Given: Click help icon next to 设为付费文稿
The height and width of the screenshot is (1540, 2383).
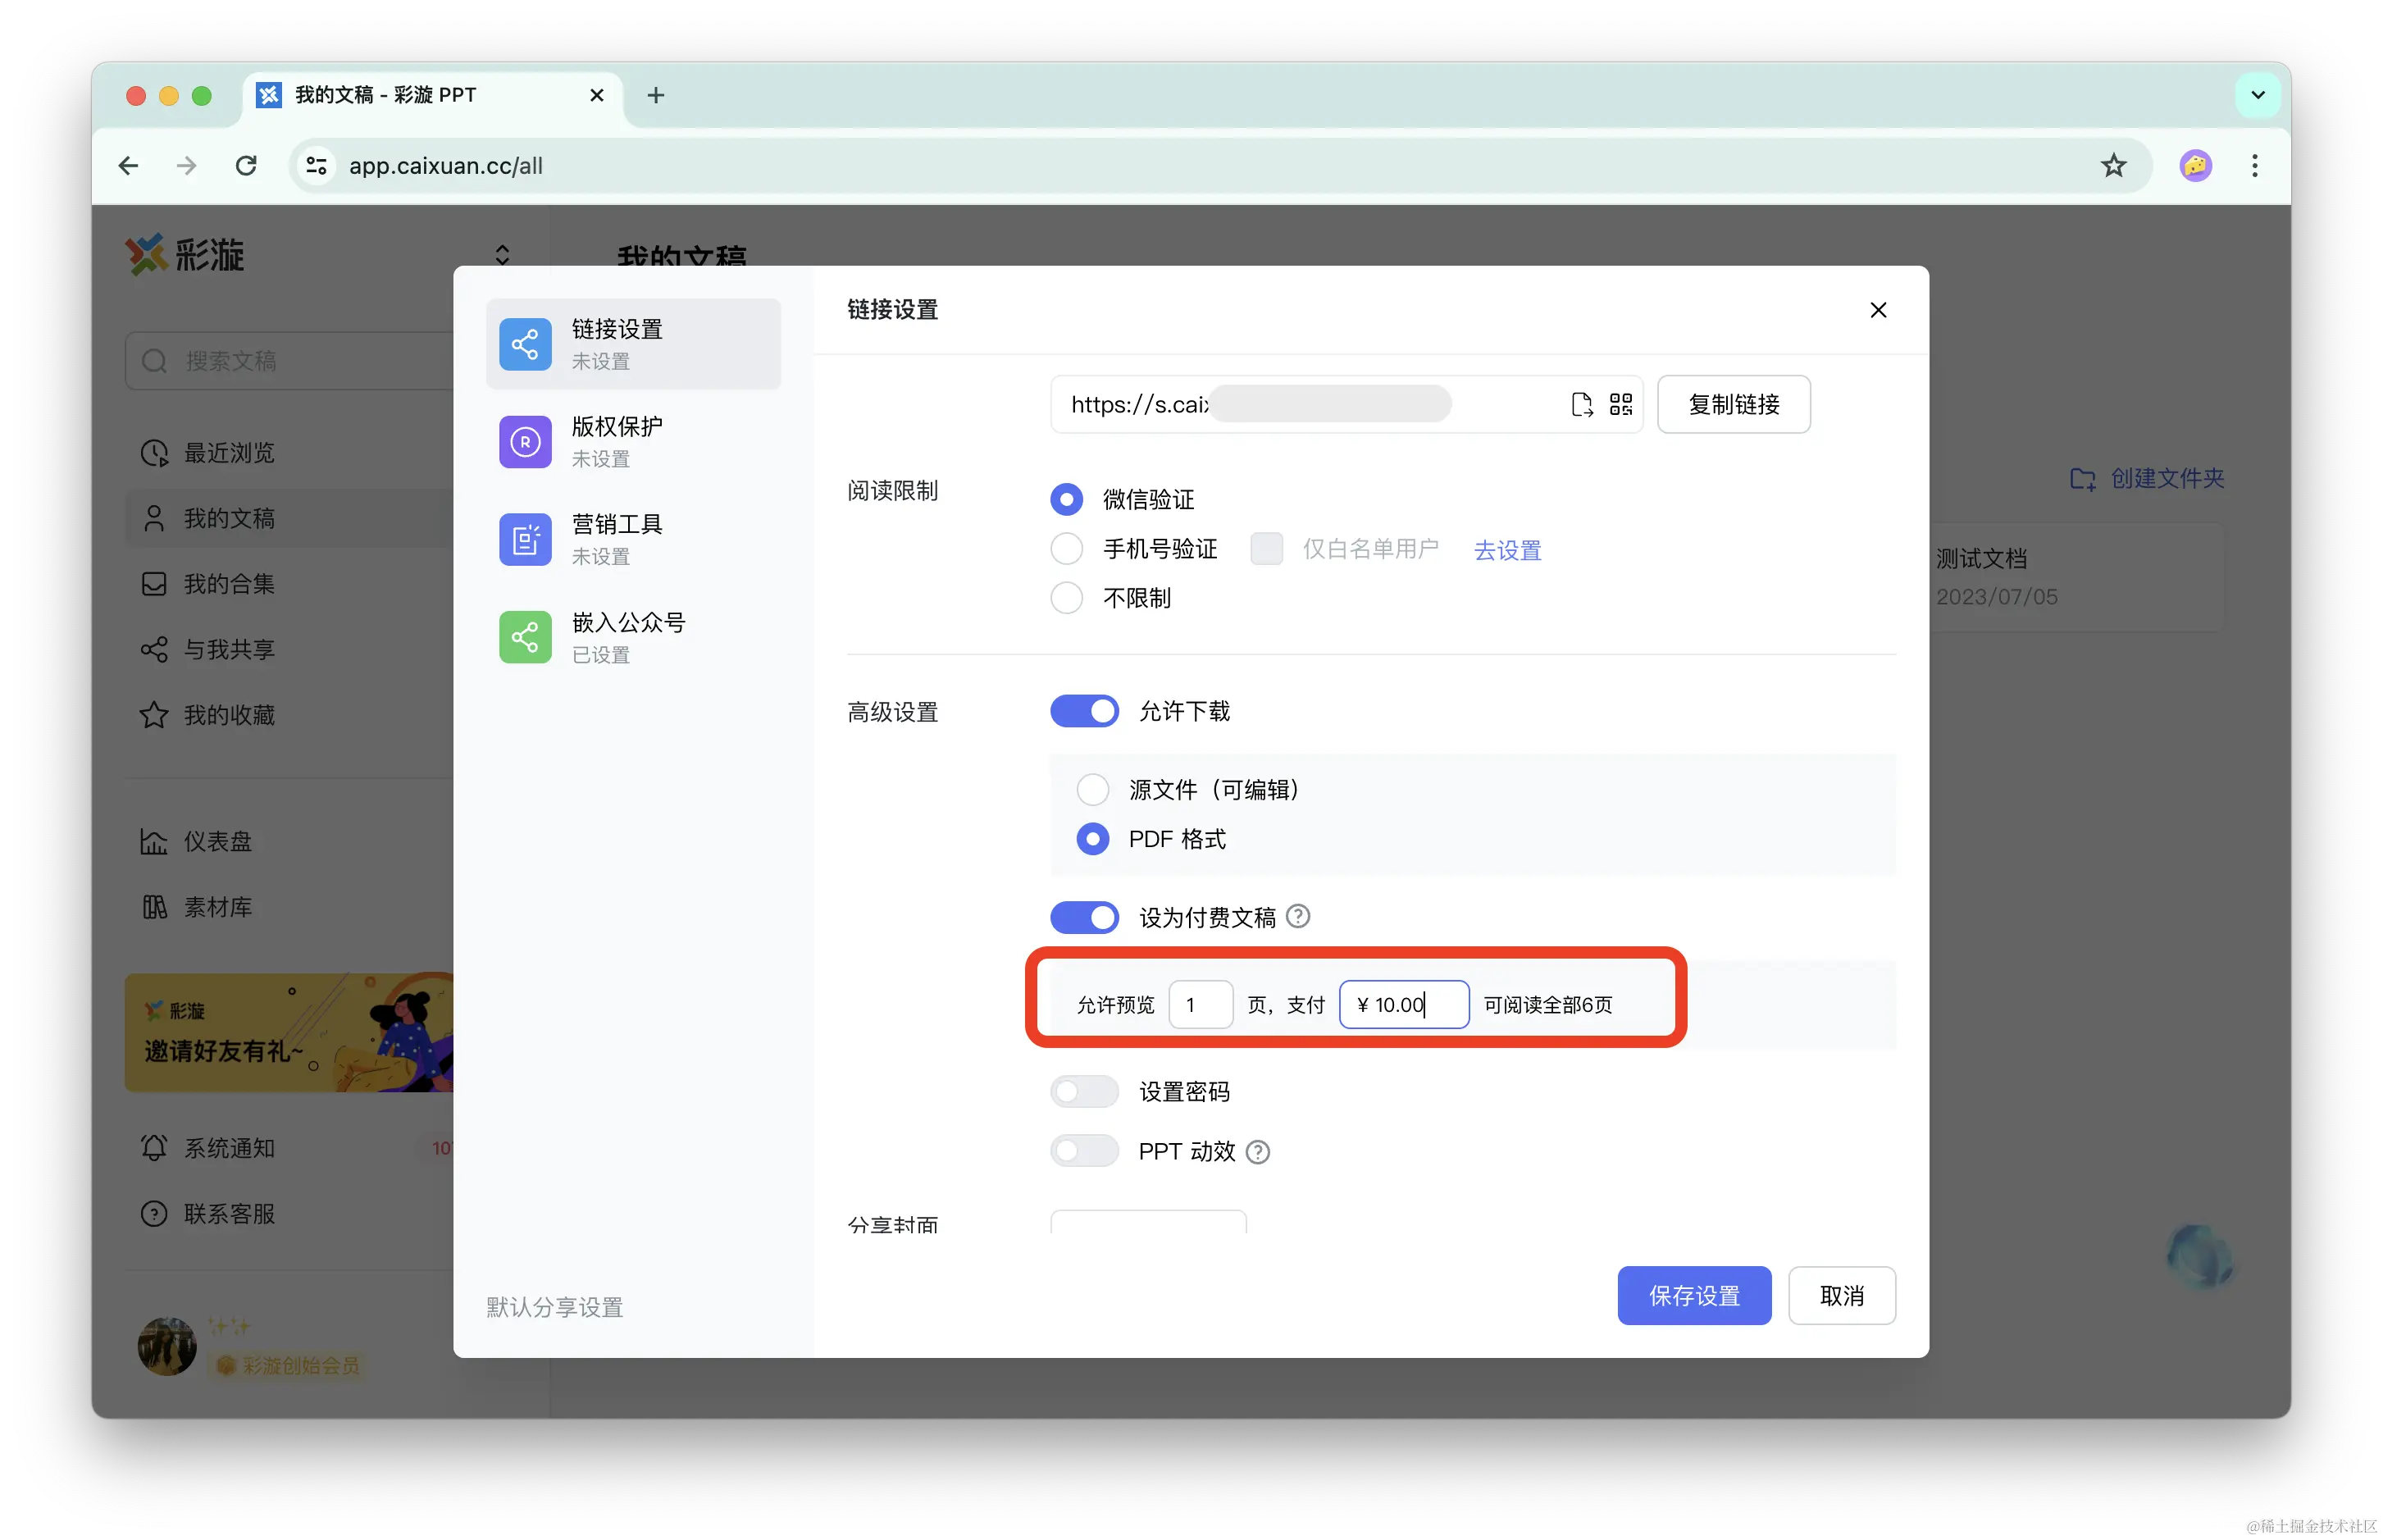Looking at the screenshot, I should (1297, 916).
